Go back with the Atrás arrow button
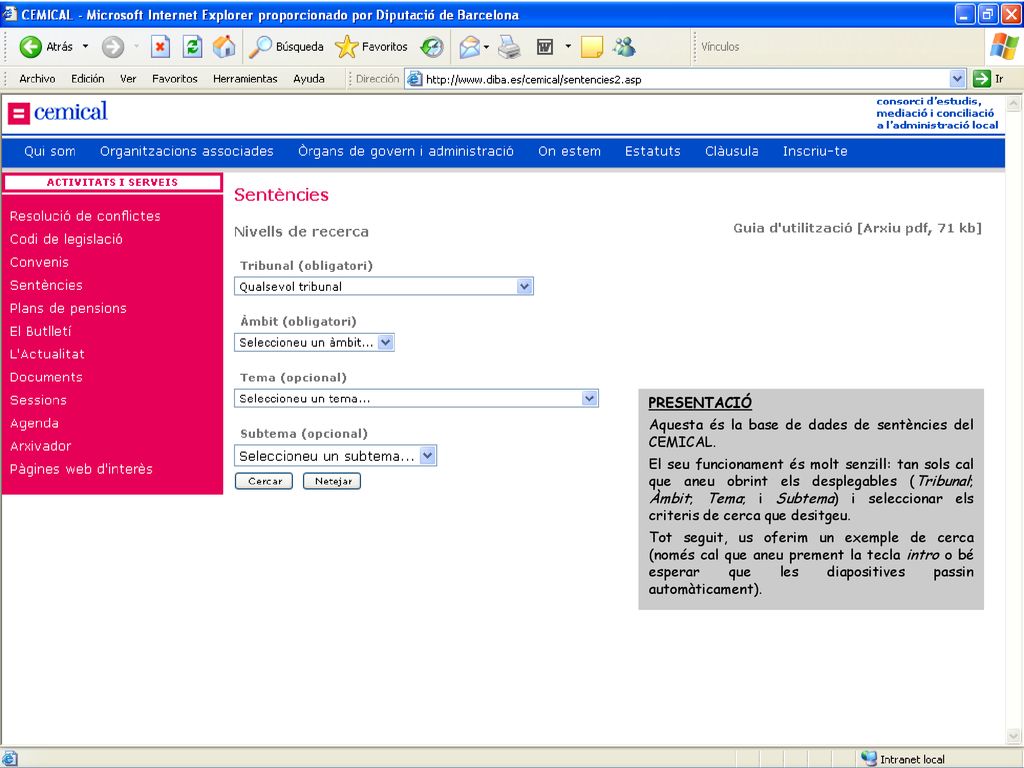Screen dimensions: 1024x768 click(46, 46)
